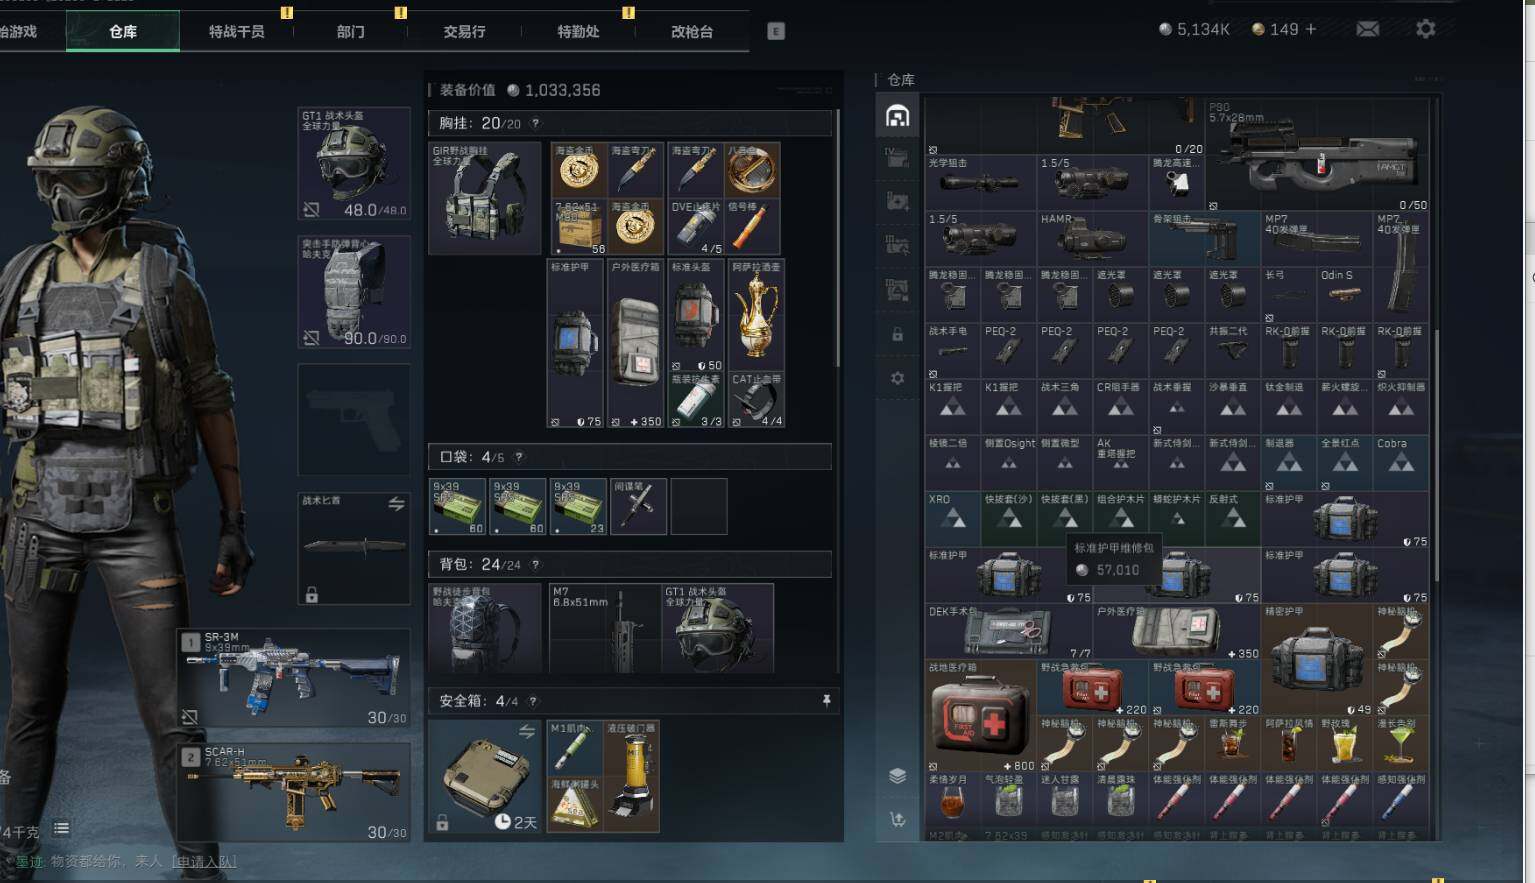
Task: Click the E key hint icon
Action: click(x=776, y=31)
